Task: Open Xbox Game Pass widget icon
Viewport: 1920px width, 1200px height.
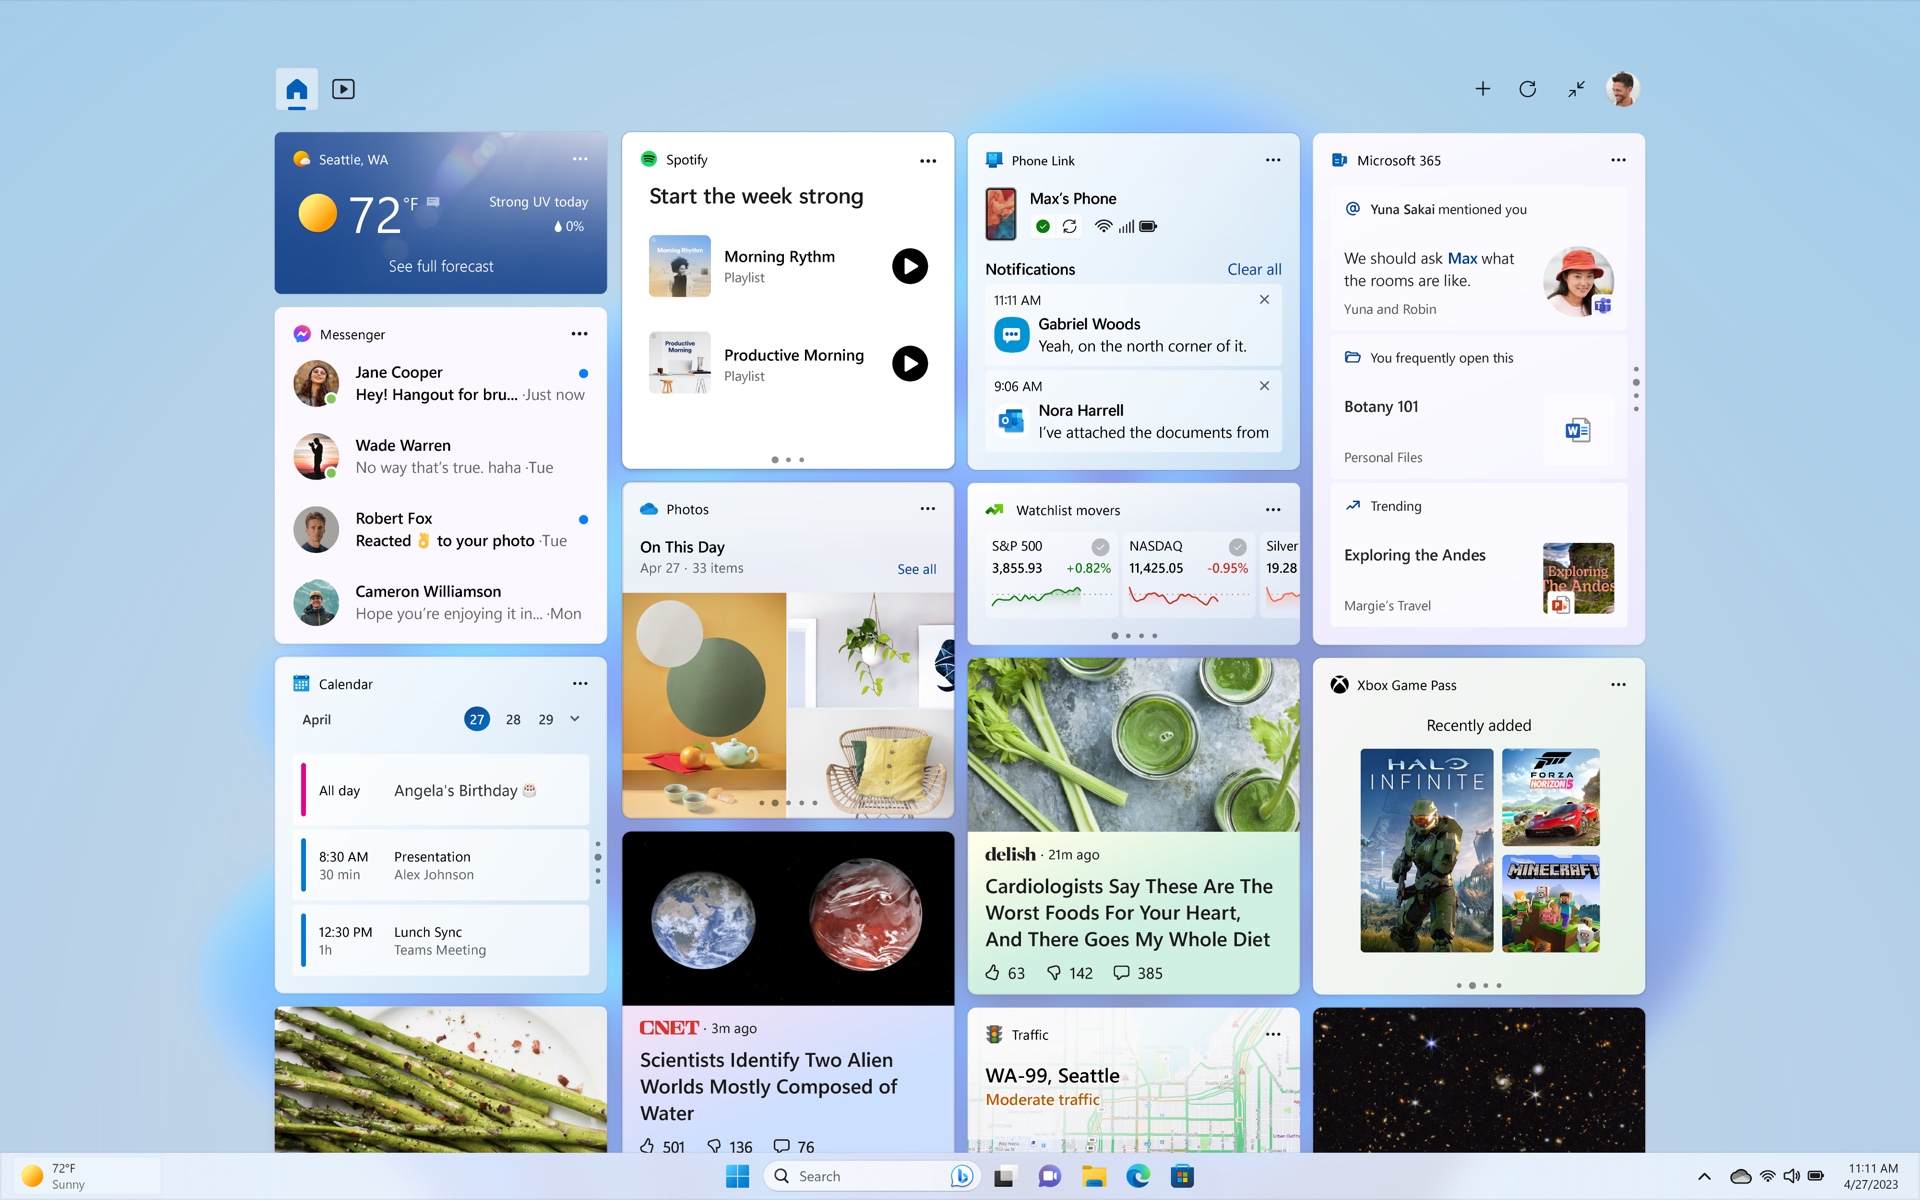Action: [1338, 683]
